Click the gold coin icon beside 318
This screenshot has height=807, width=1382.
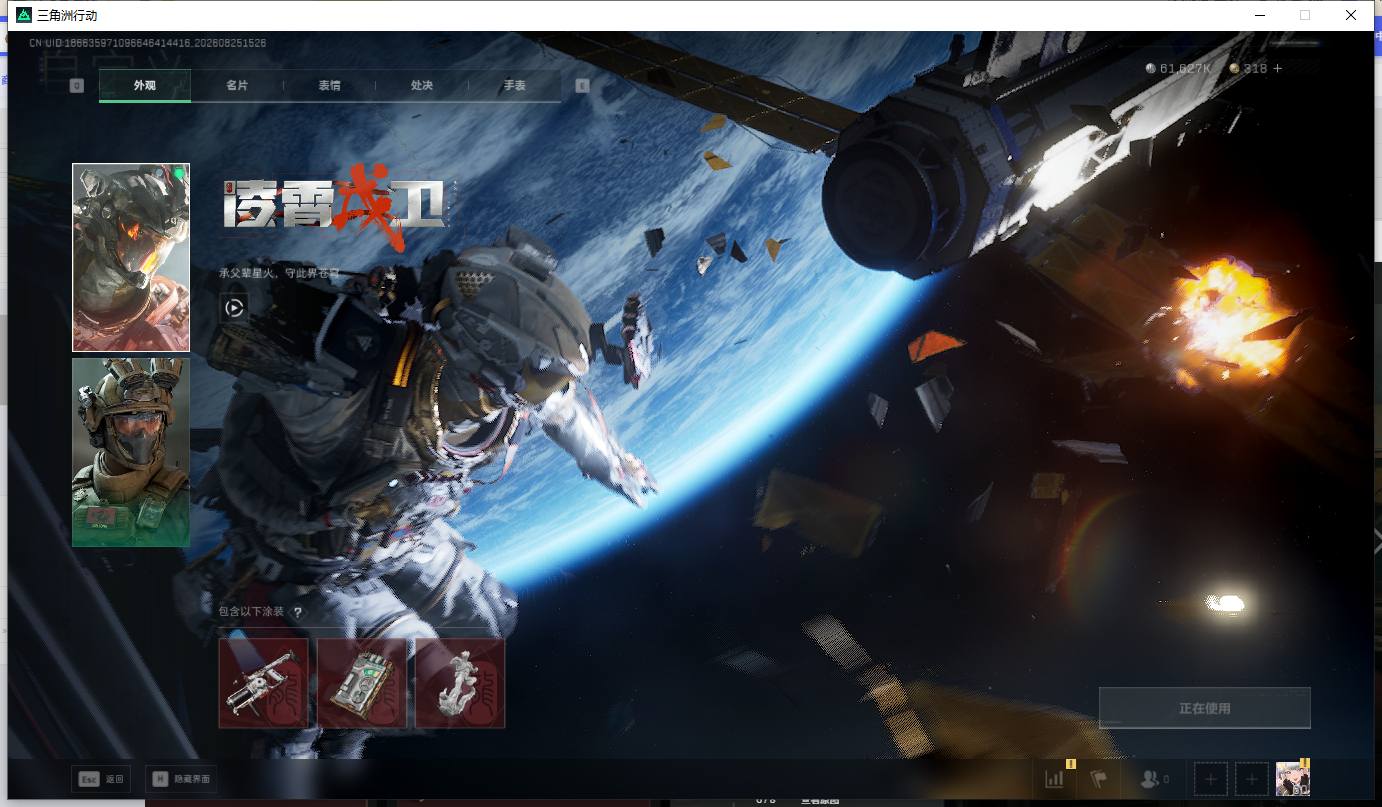coord(1235,68)
